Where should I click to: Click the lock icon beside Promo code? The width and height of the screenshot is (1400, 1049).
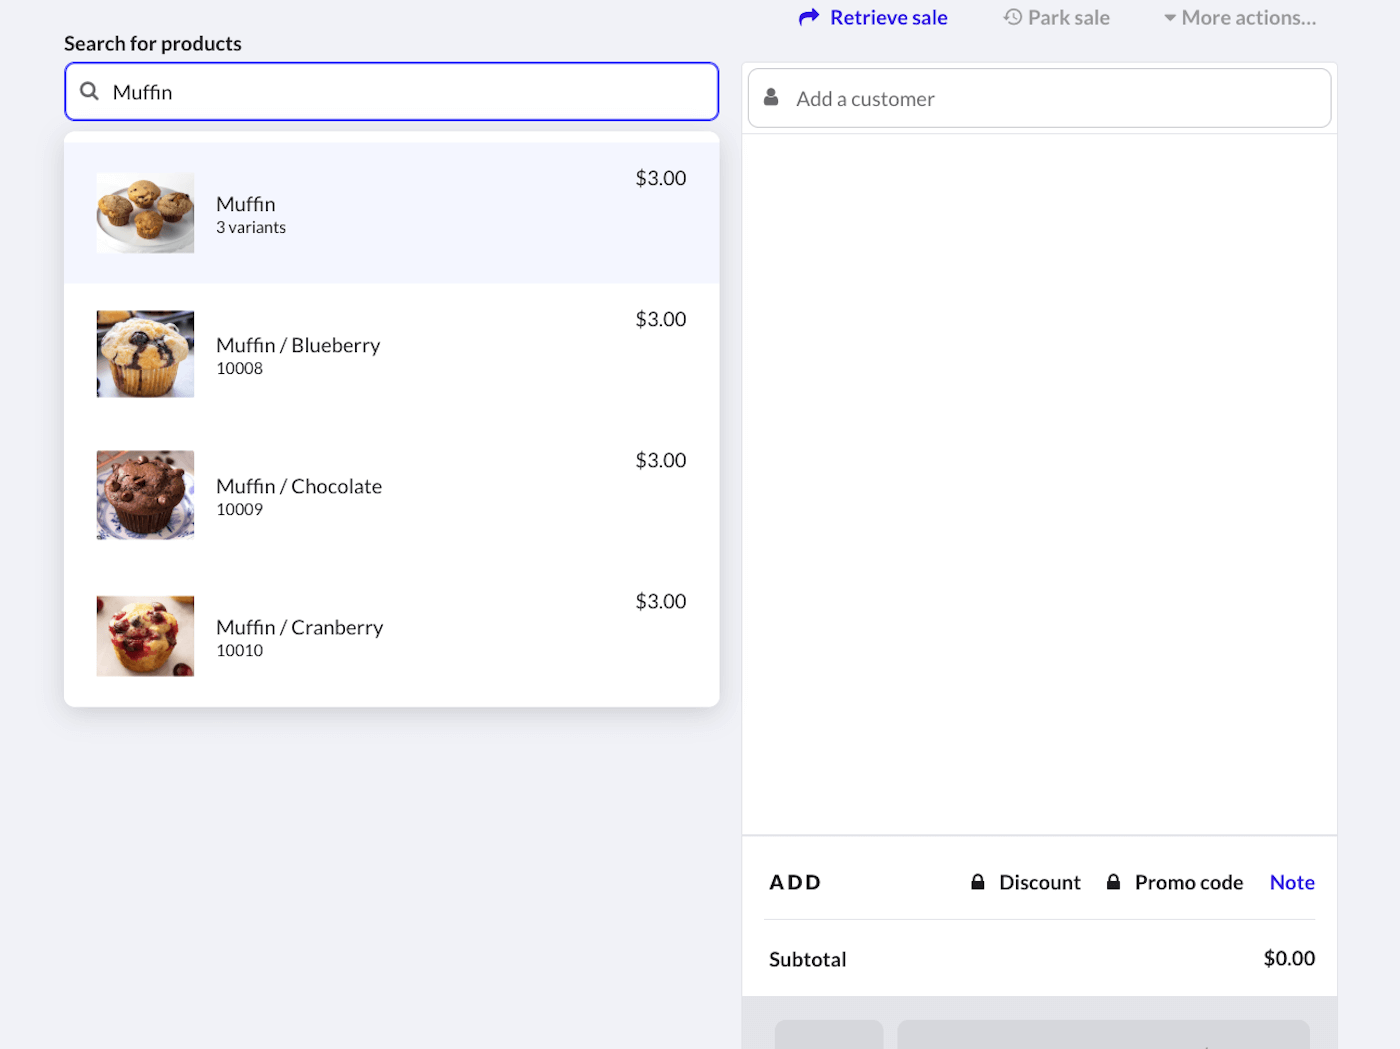[1113, 882]
